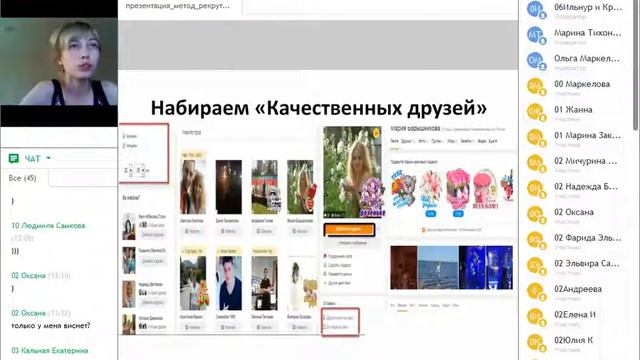Open the ЧАТ dropdown arrow

(x=48, y=158)
